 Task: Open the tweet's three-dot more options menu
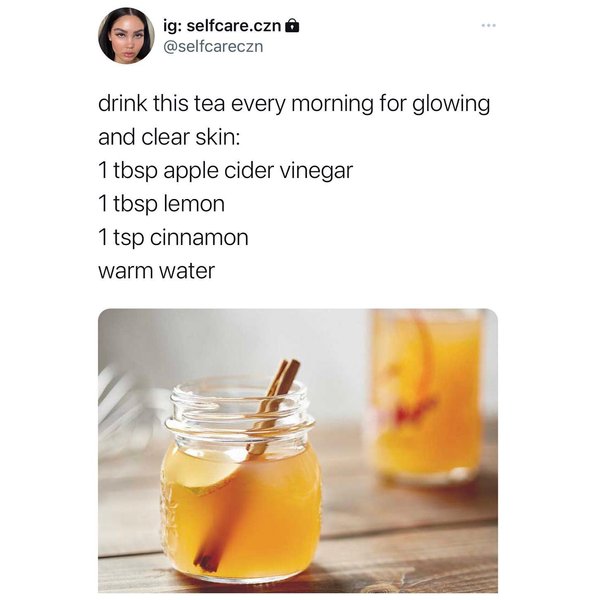point(488,26)
